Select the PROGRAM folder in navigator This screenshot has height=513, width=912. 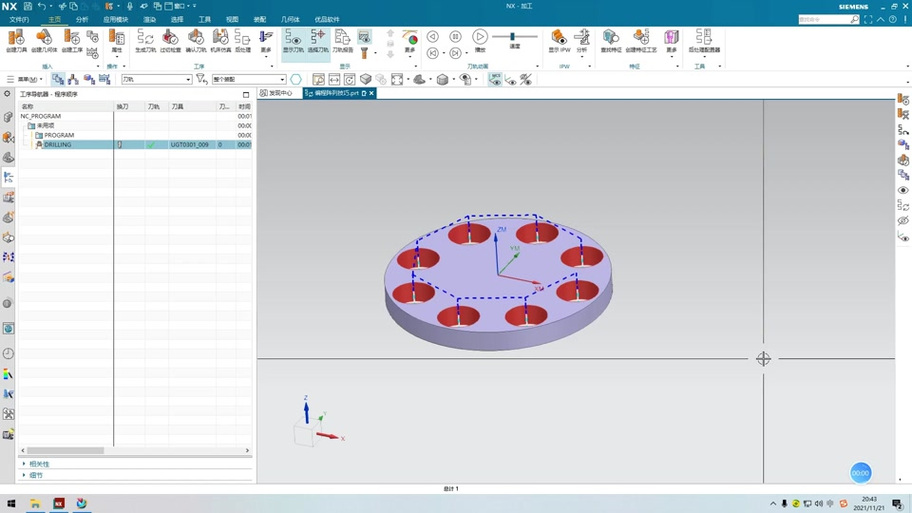[x=58, y=135]
